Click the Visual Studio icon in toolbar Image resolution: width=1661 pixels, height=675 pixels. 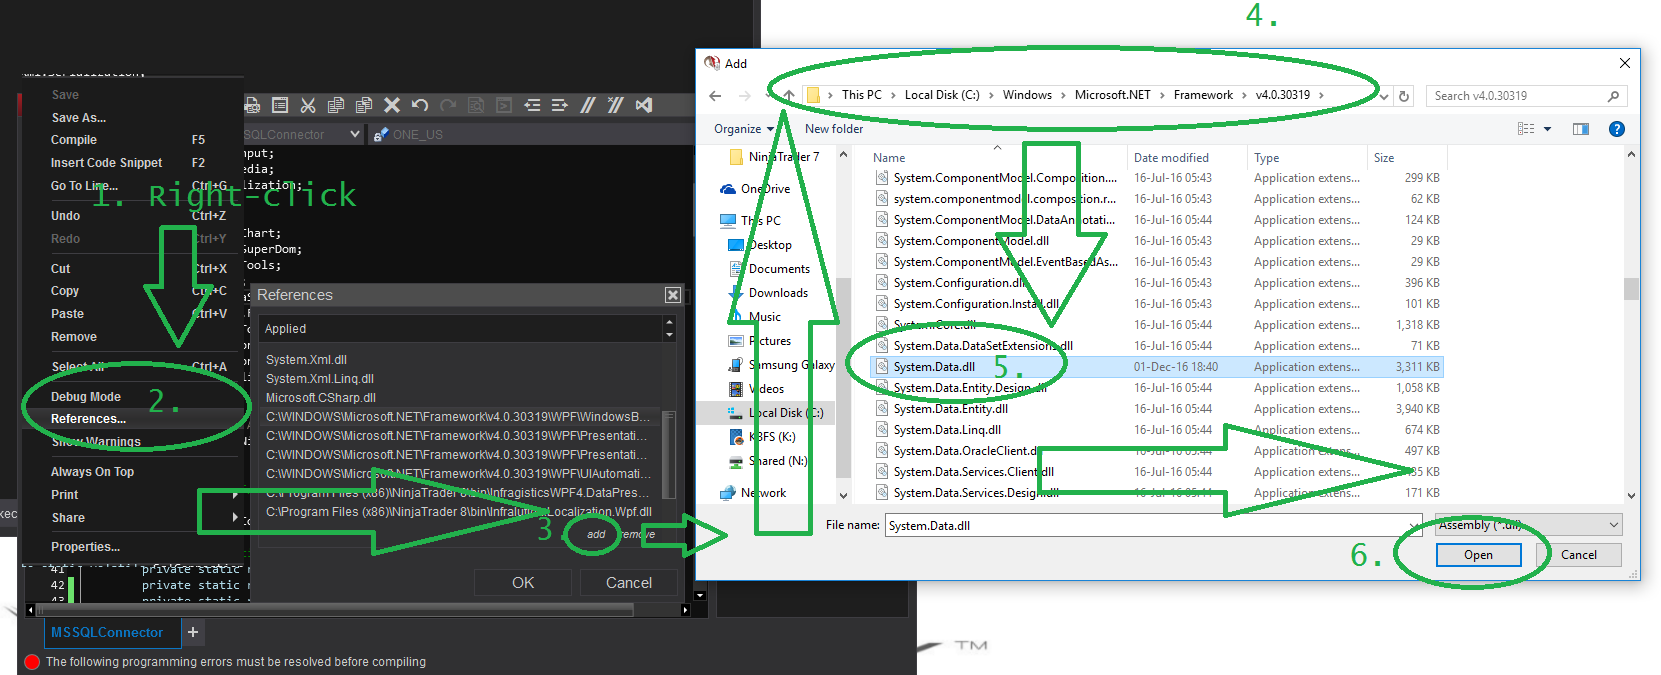[644, 105]
